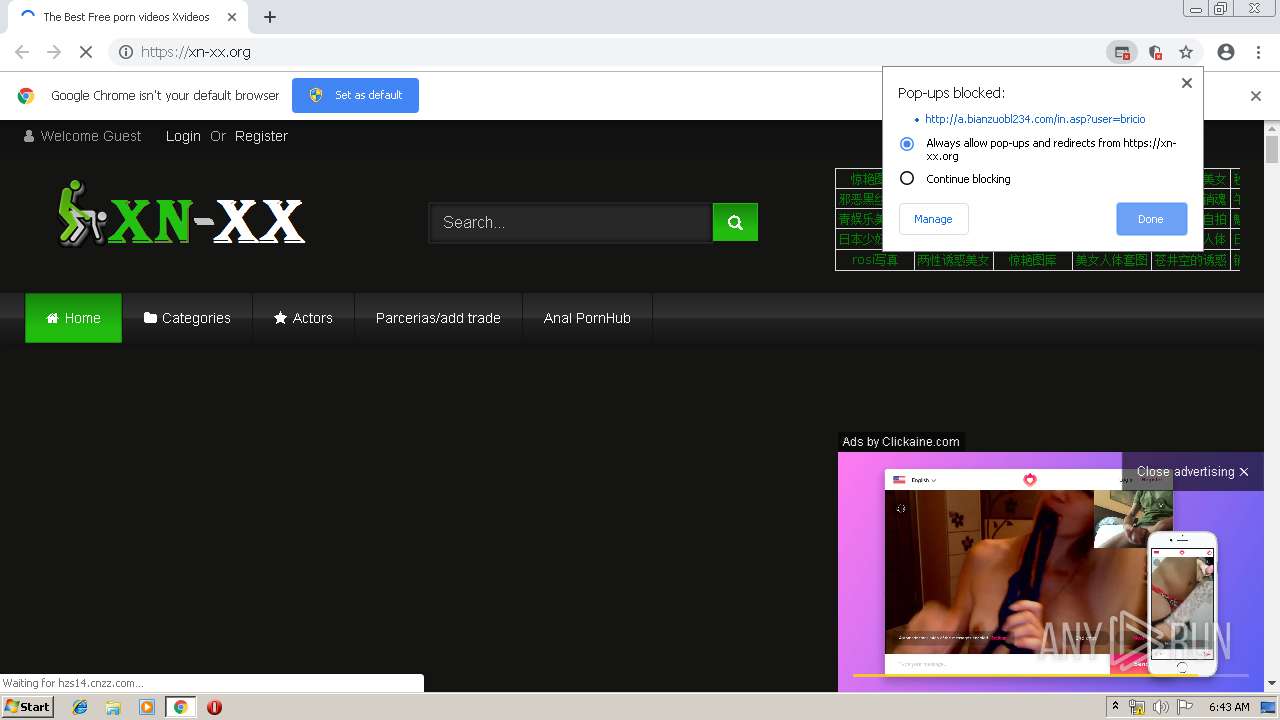Image resolution: width=1280 pixels, height=720 pixels.
Task: Open the Chrome three-dot menu
Action: (x=1258, y=52)
